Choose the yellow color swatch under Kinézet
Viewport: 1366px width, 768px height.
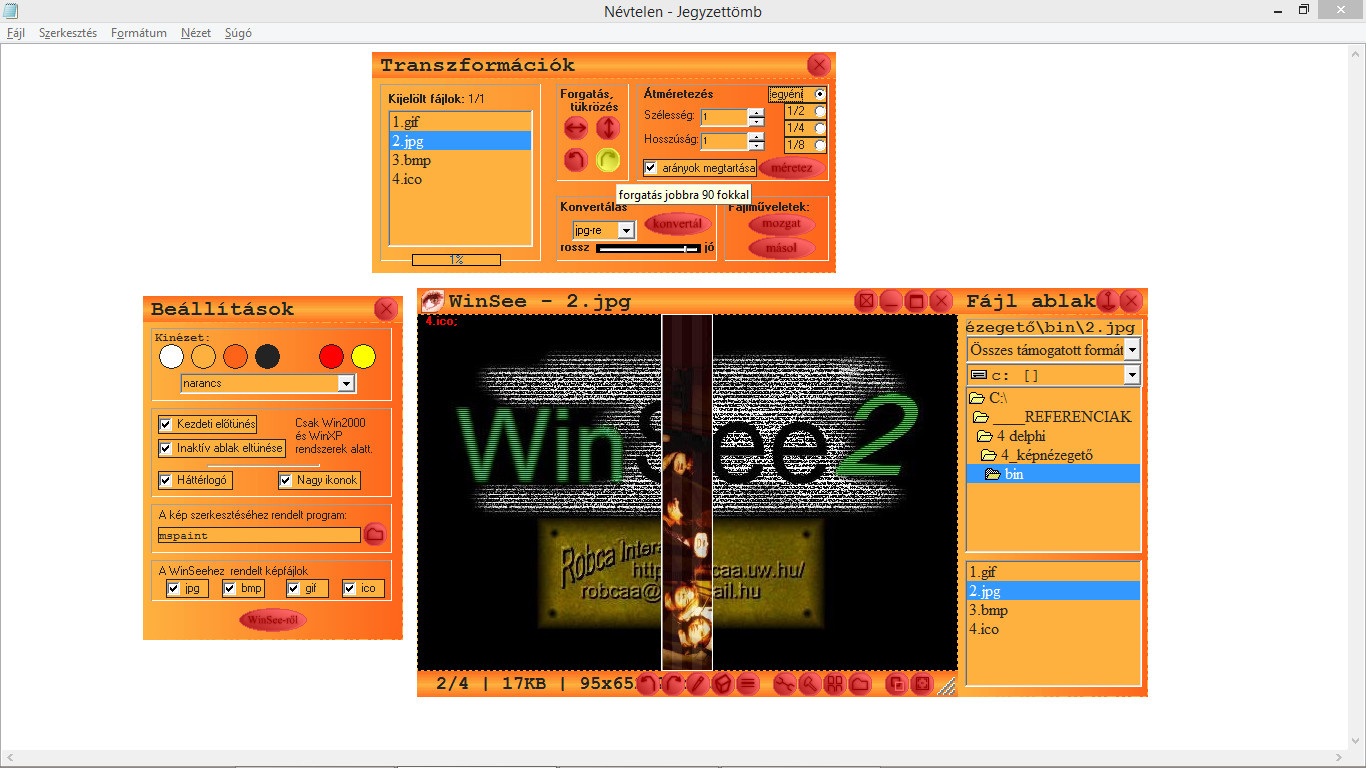[363, 356]
